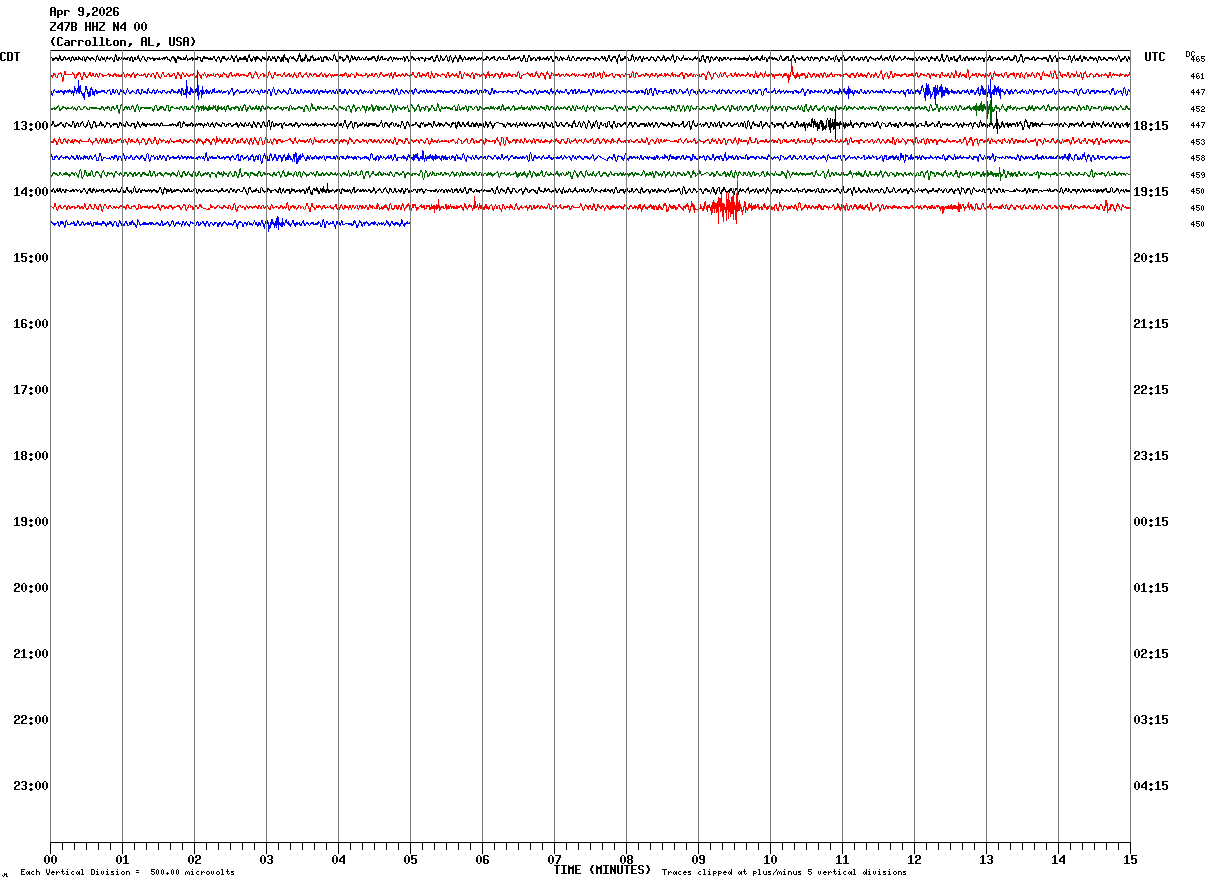Click the 20:15 UTC time label

[1151, 257]
